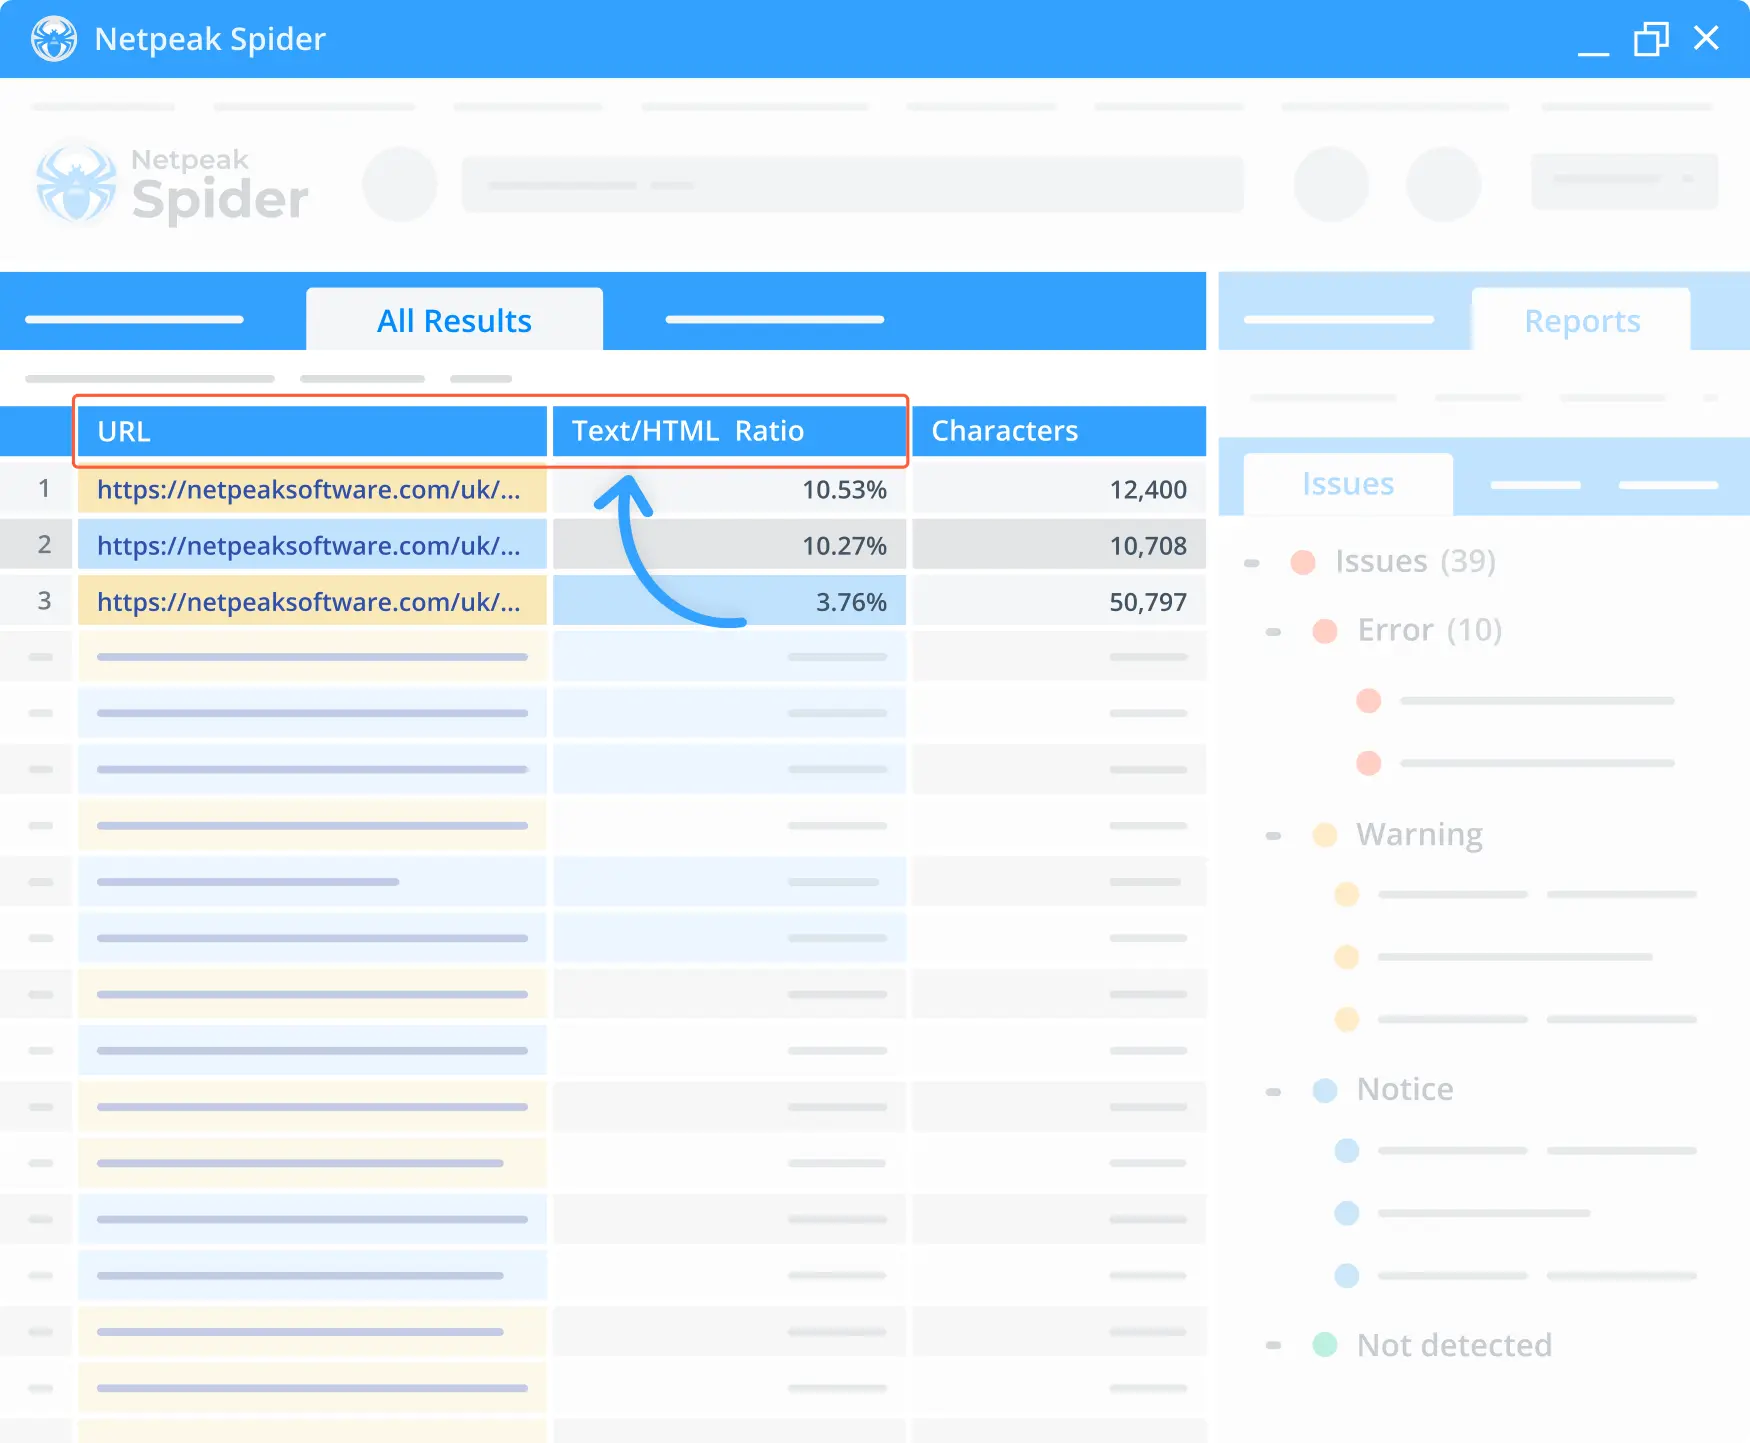Select the Not detected category
This screenshot has height=1443, width=1750.
click(x=1454, y=1345)
